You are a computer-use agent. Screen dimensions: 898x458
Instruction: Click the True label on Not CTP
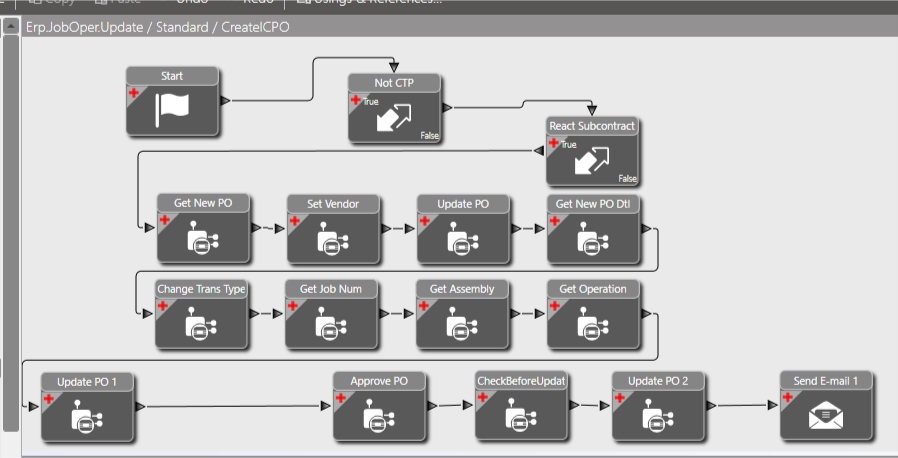click(371, 101)
